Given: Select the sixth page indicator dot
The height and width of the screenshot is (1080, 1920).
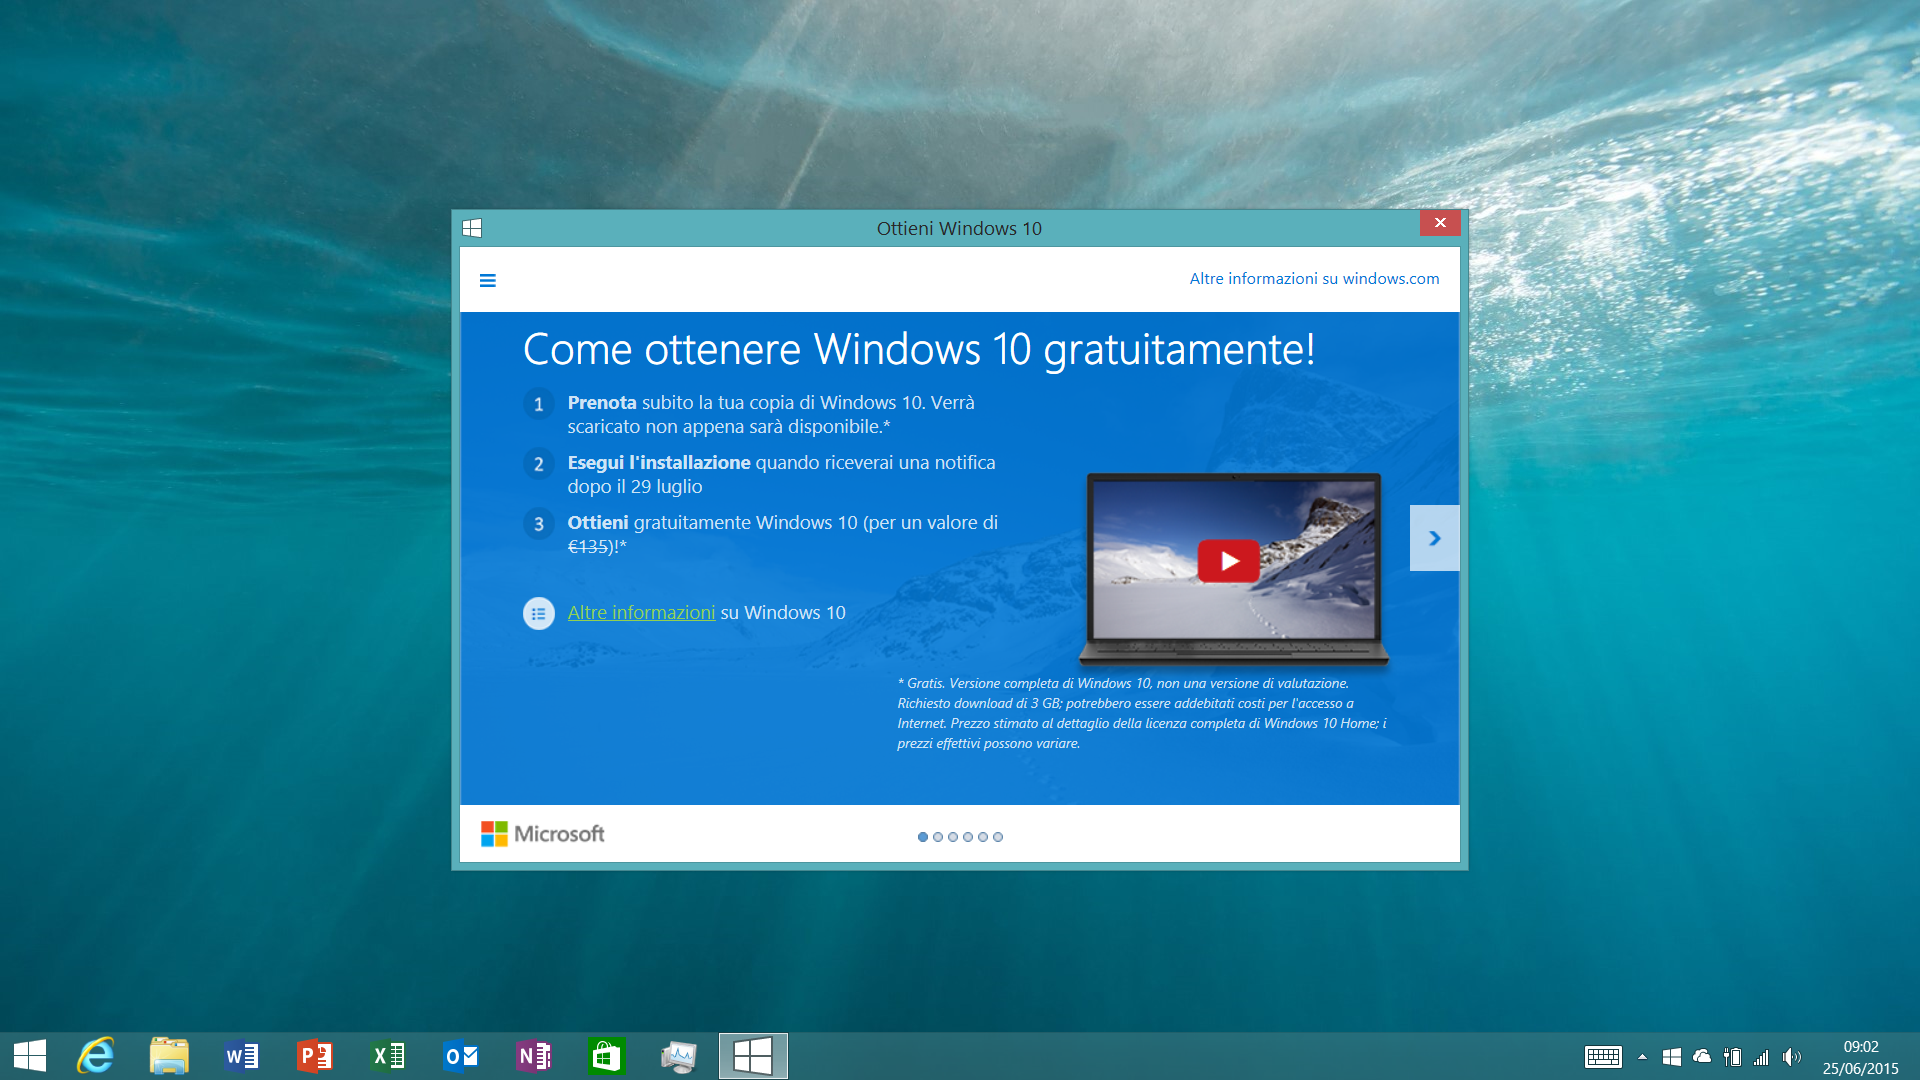Looking at the screenshot, I should 998,837.
